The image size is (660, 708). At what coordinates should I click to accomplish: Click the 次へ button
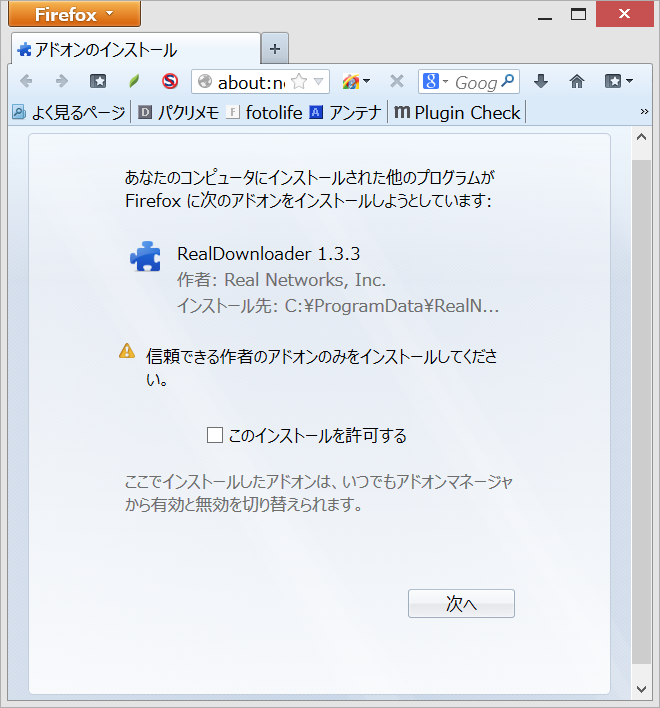[461, 603]
